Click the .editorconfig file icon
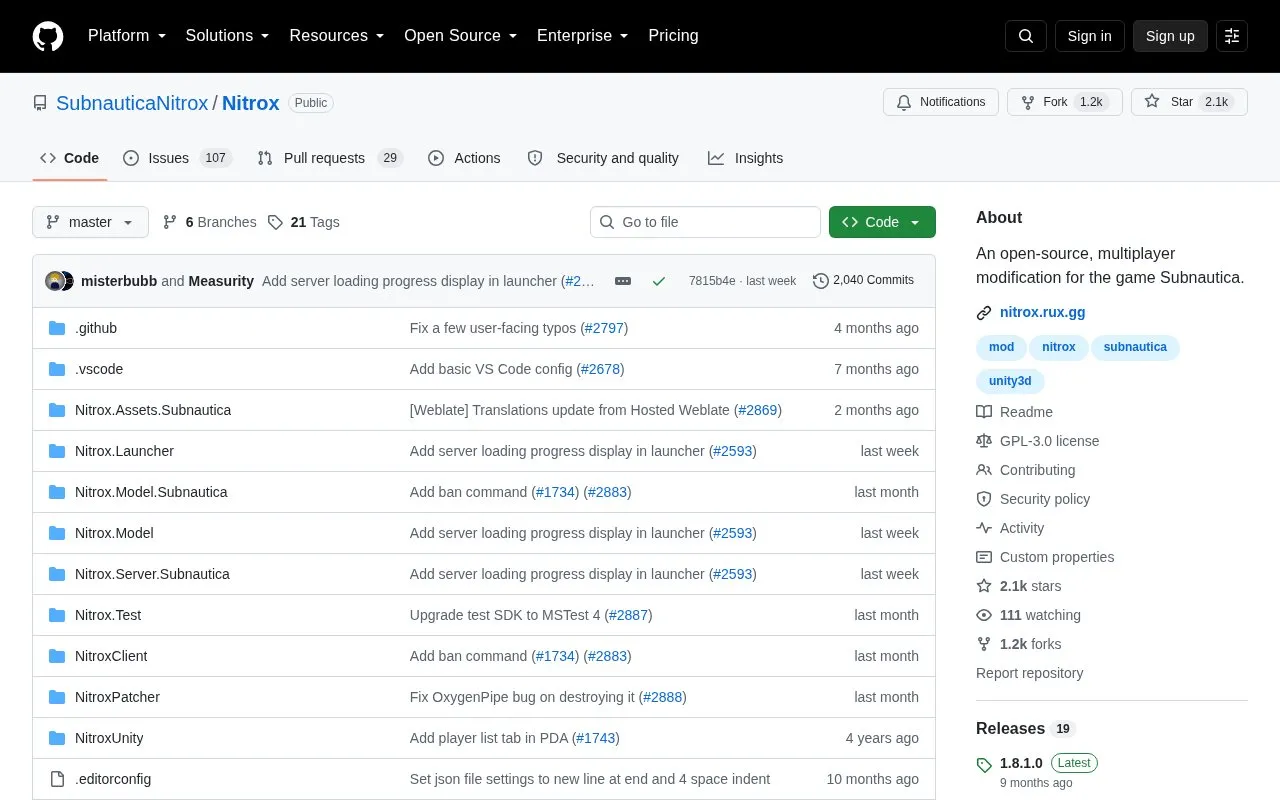 click(x=57, y=779)
